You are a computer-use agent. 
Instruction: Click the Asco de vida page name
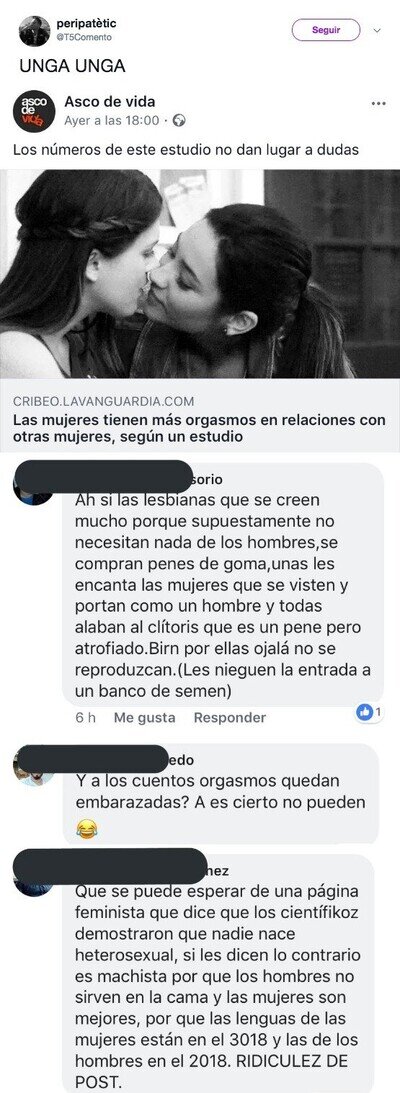[x=109, y=102]
